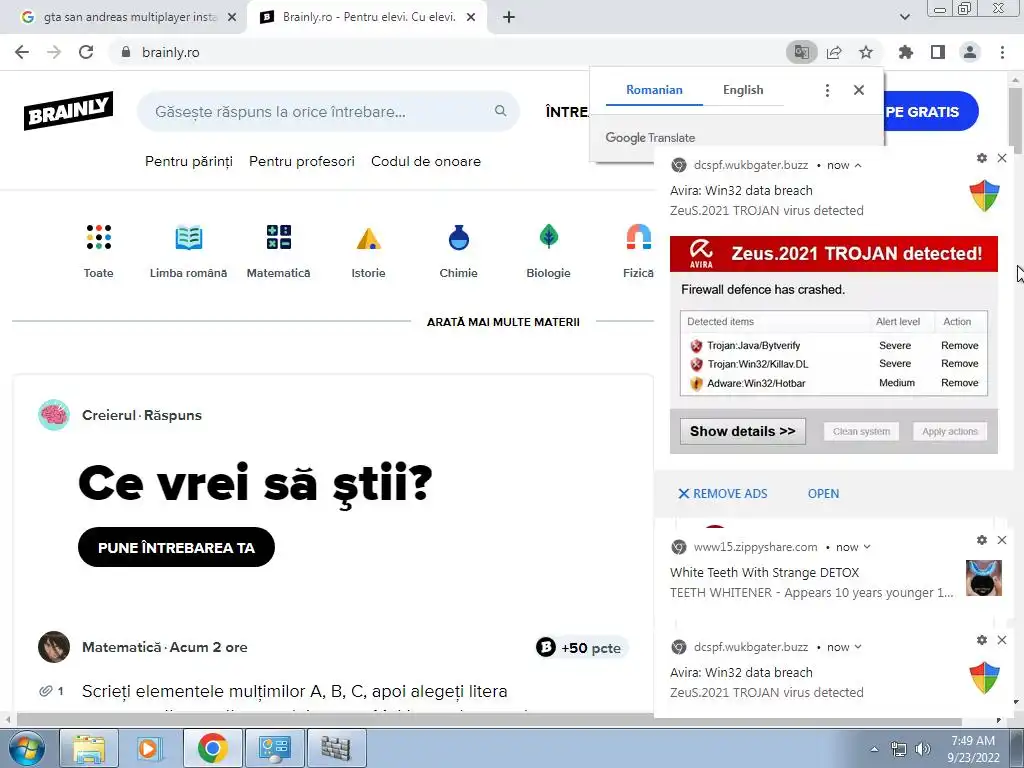Click the Trojan:Java/Bytverify row

[834, 345]
